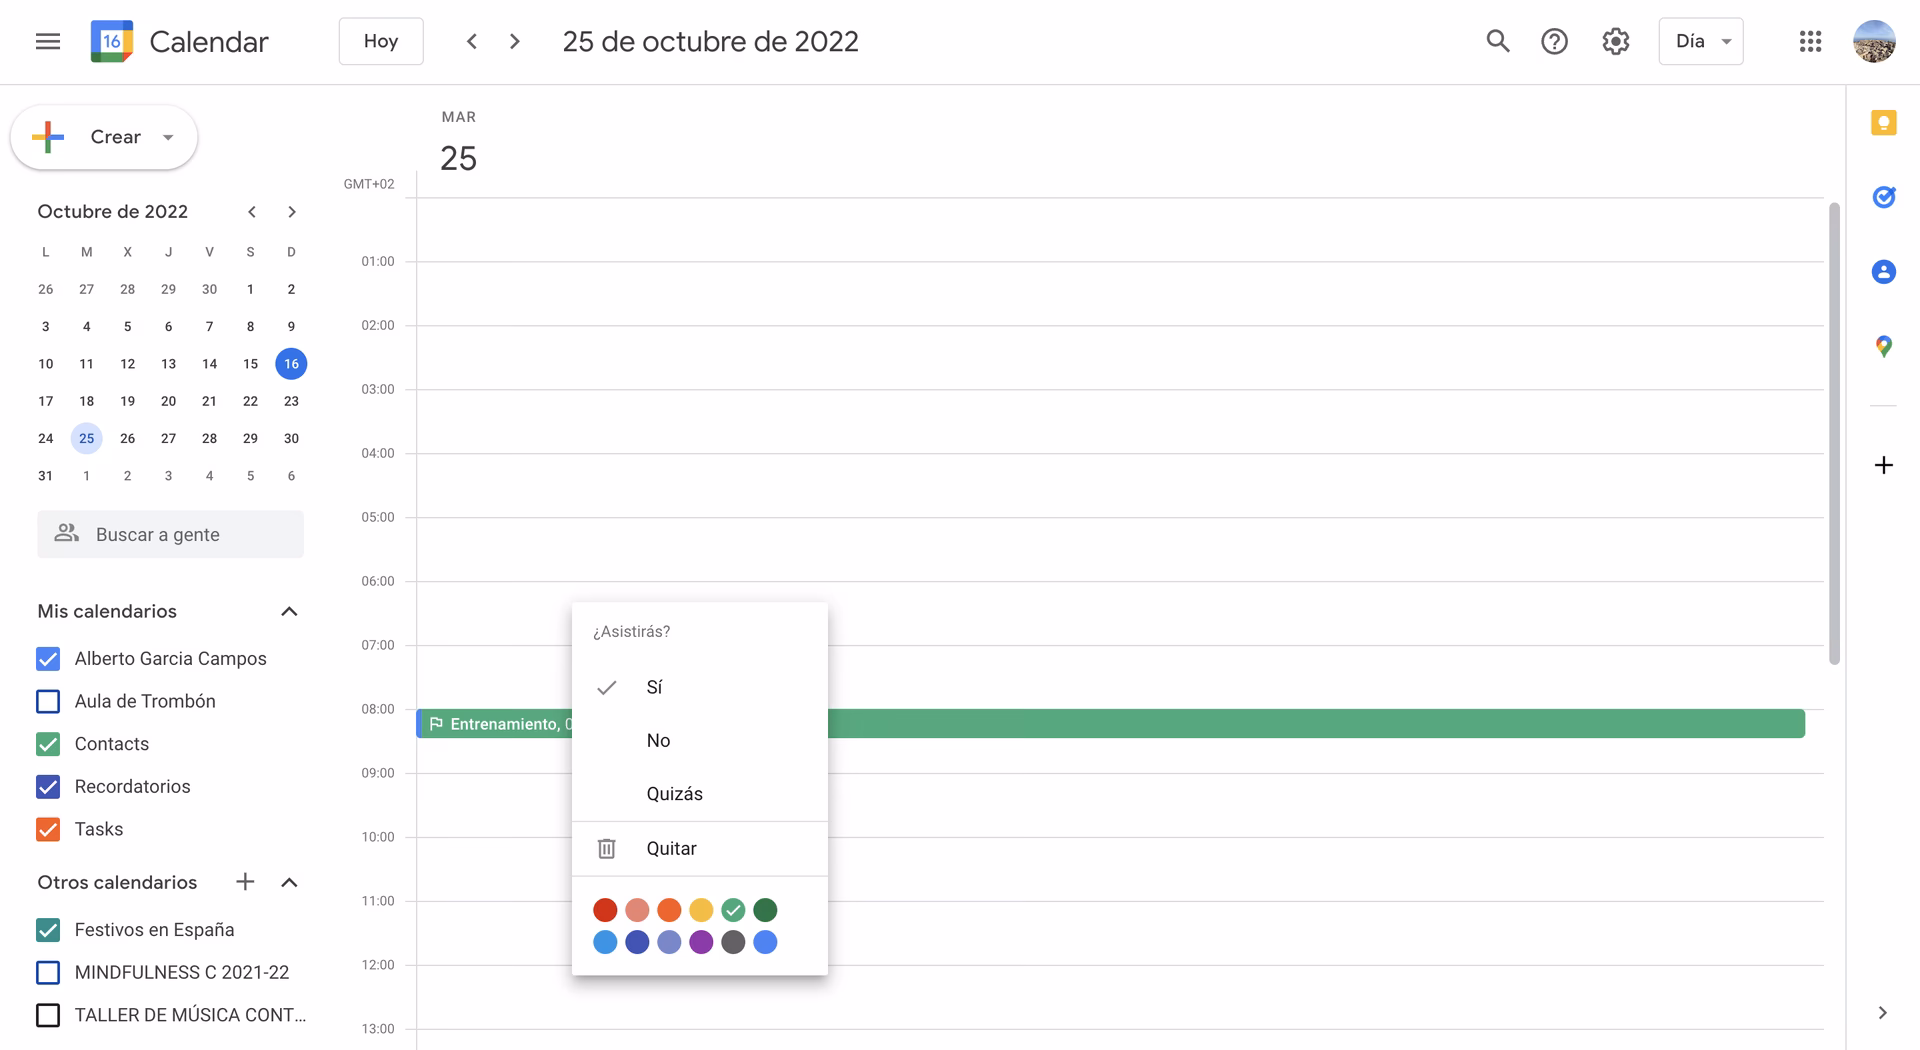The height and width of the screenshot is (1050, 1920).
Task: Open the Crear button dropdown arrow
Action: (x=168, y=137)
